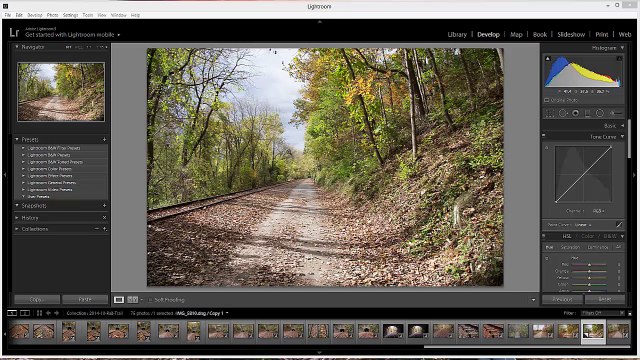Expand the History panel

17,218
